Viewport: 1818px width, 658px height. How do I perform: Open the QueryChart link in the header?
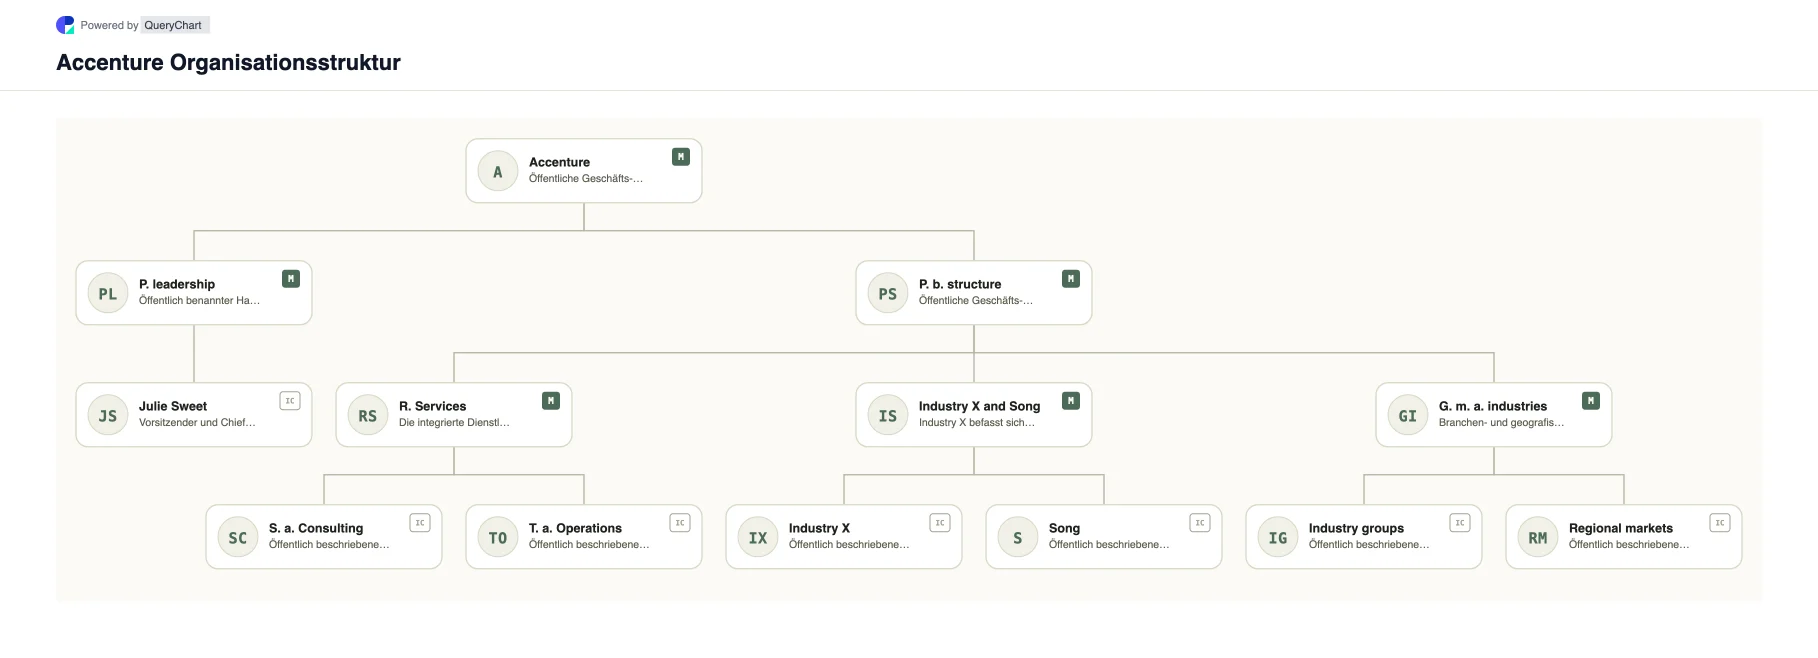click(173, 25)
